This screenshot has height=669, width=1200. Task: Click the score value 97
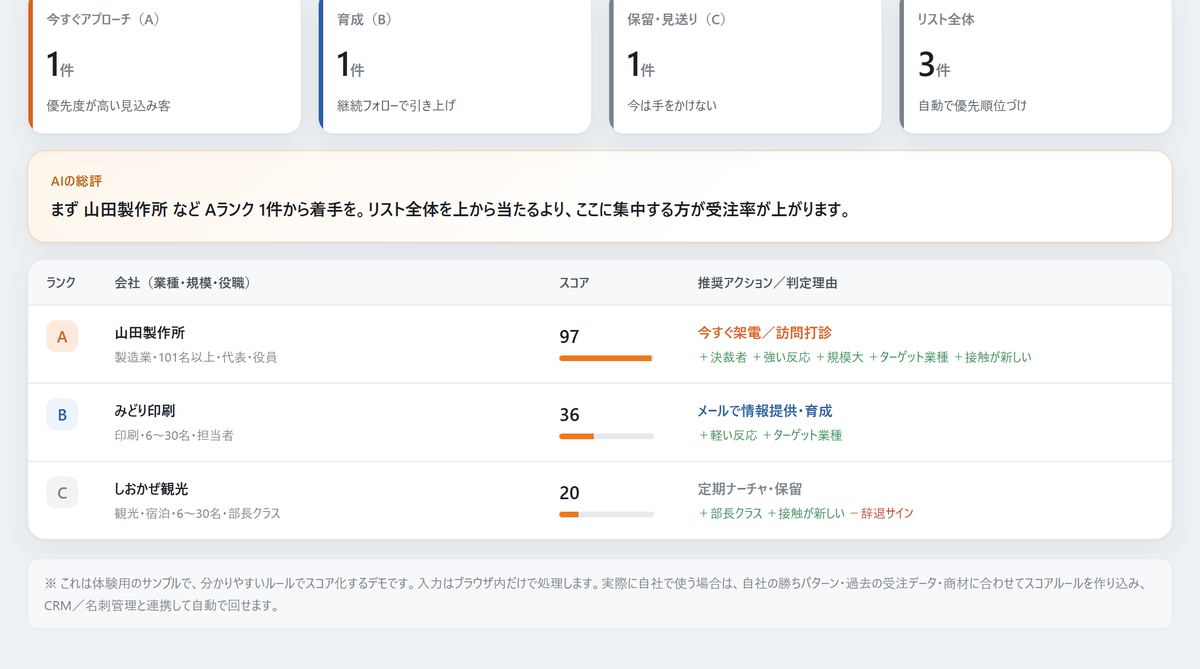click(569, 337)
